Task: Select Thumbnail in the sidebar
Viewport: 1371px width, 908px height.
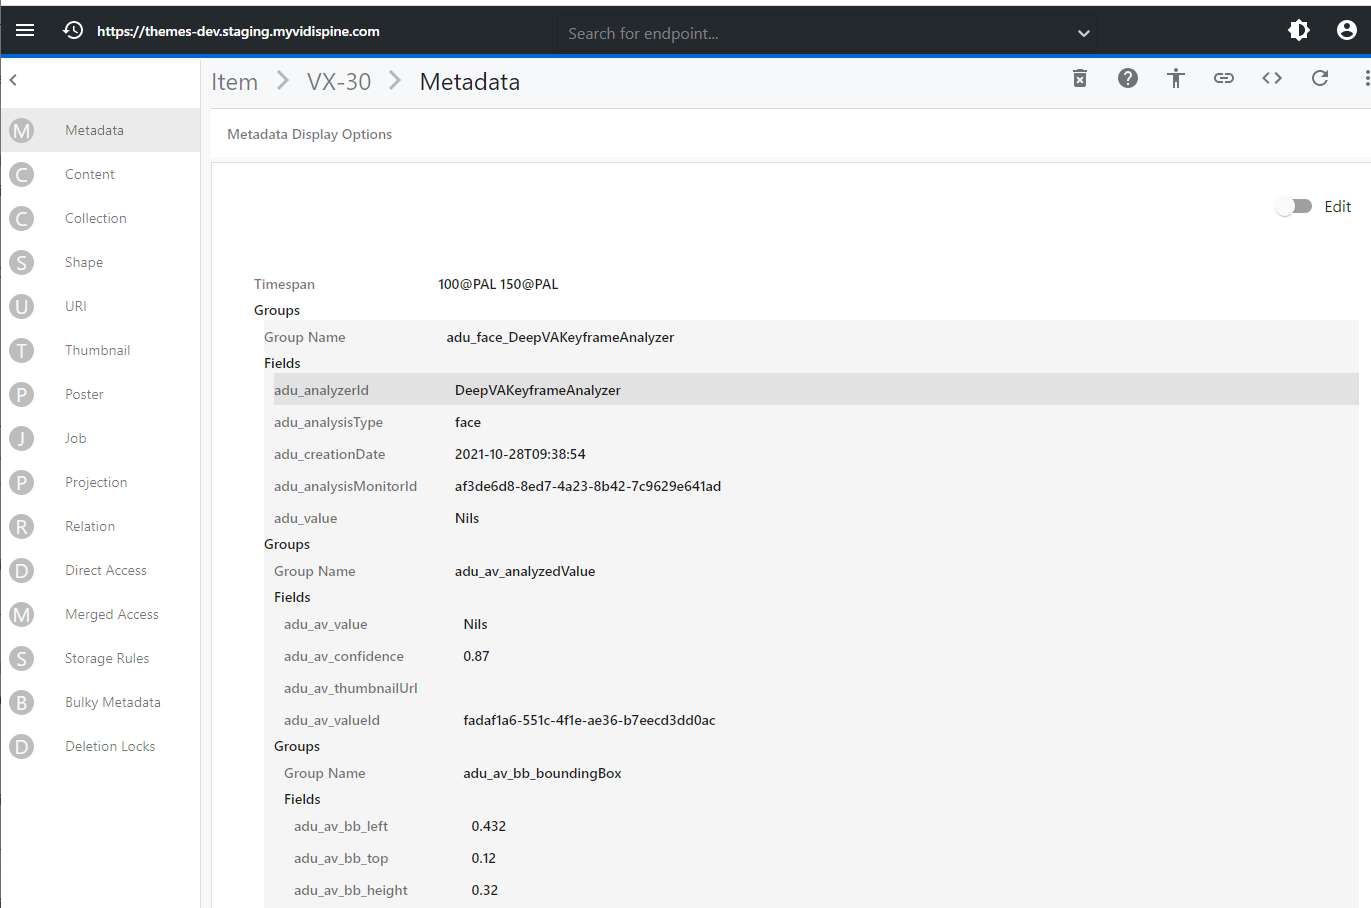Action: [98, 350]
